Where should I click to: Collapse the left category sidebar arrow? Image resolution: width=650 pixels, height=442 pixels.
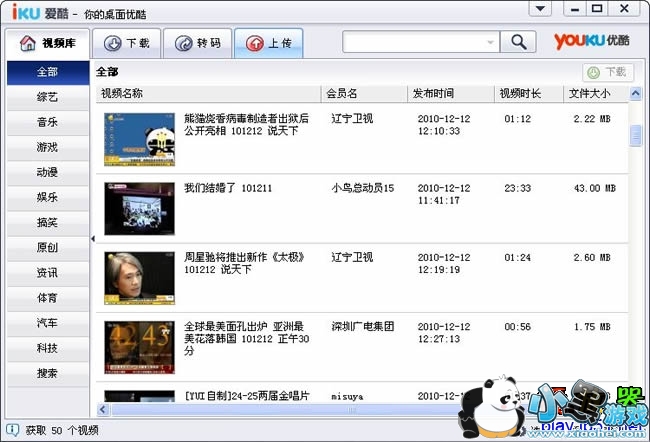93,238
